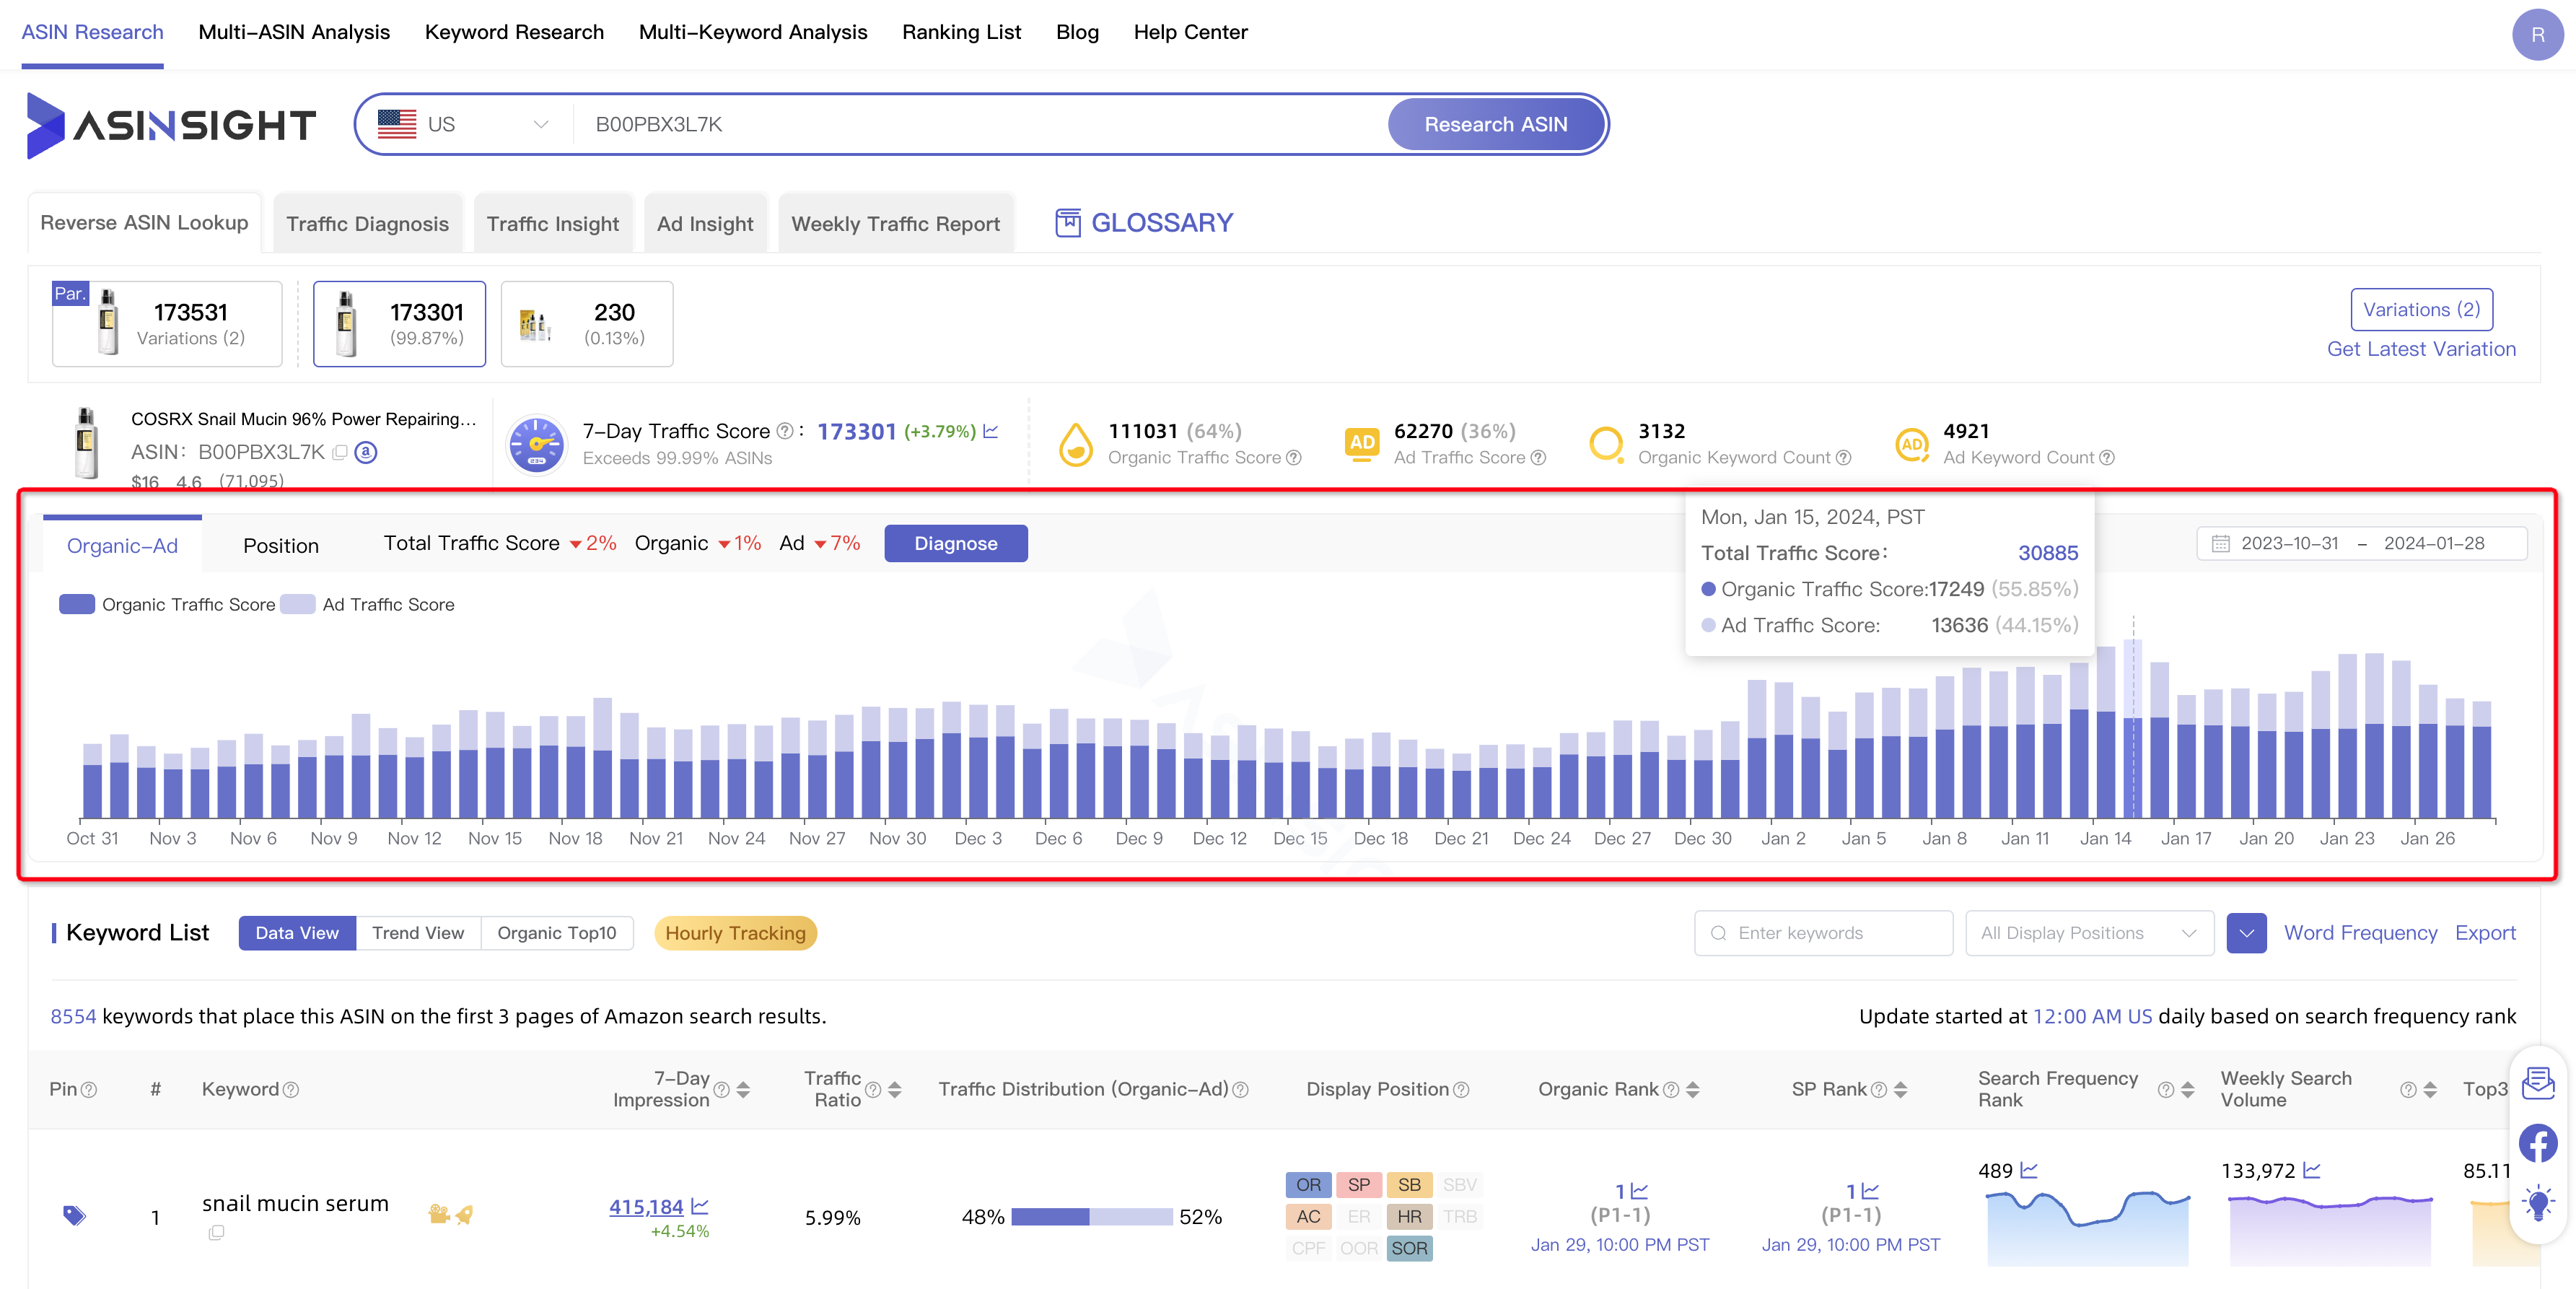Viewport: 2576px width, 1289px height.
Task: Click the lightbulb tips floating icon
Action: (x=2537, y=1203)
